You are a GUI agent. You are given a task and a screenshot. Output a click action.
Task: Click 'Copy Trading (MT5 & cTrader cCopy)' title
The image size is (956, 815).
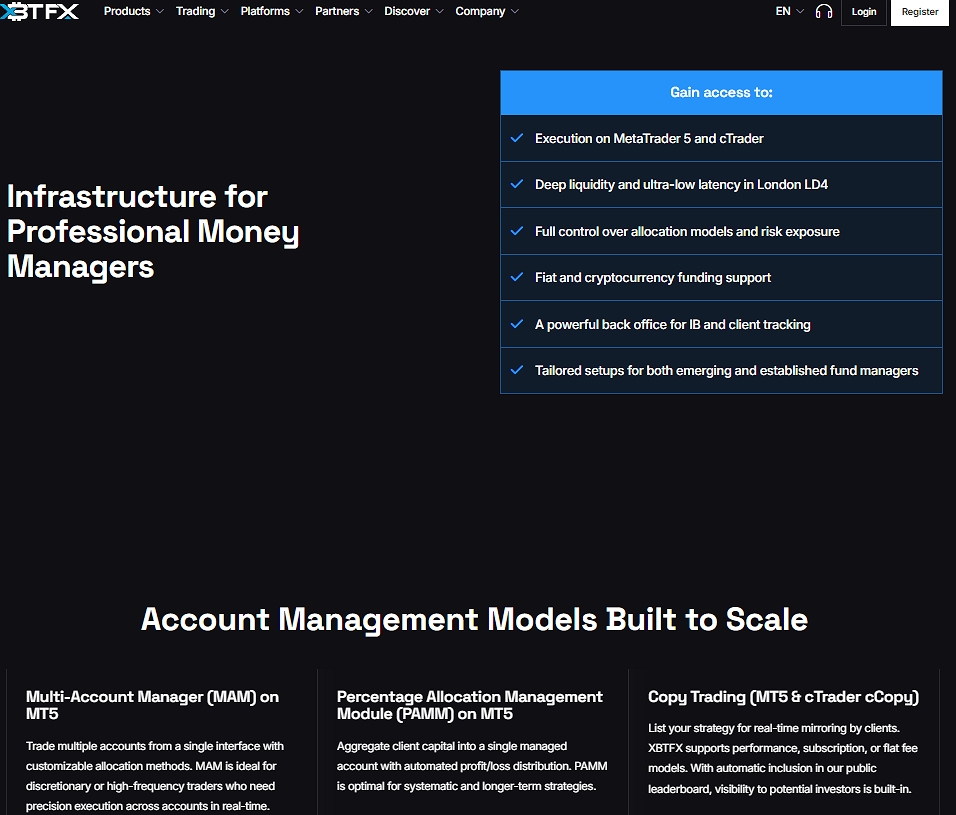(783, 697)
